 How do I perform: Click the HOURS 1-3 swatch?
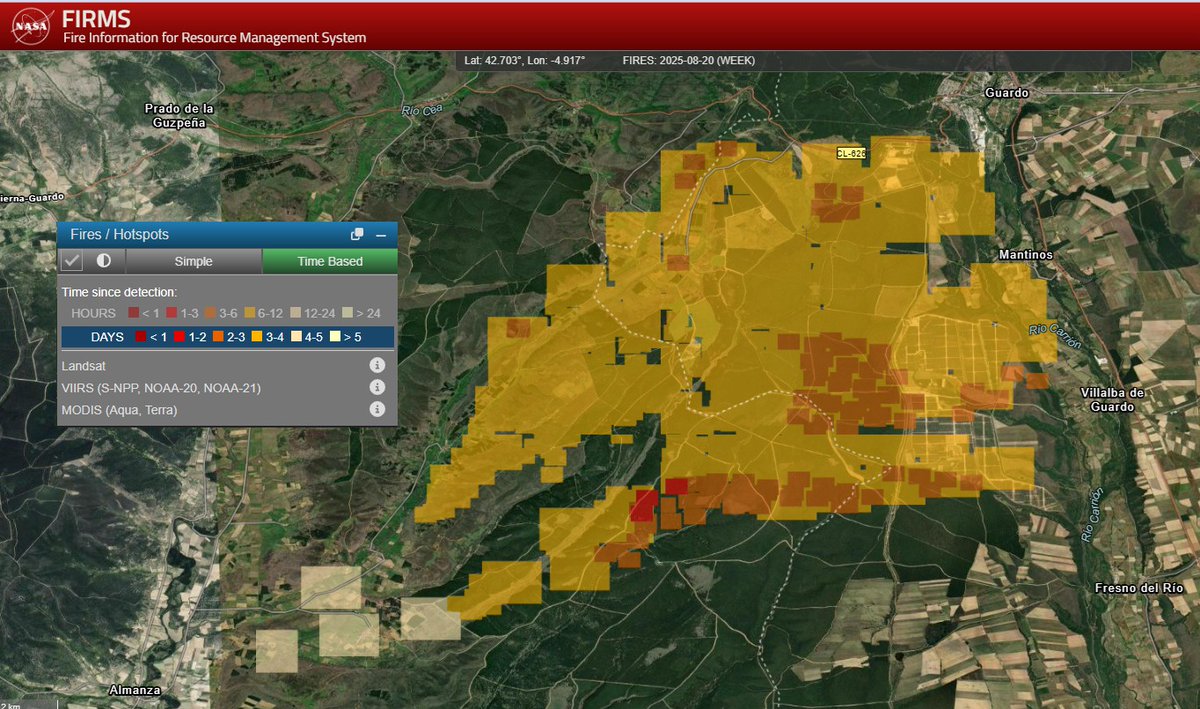(172, 313)
